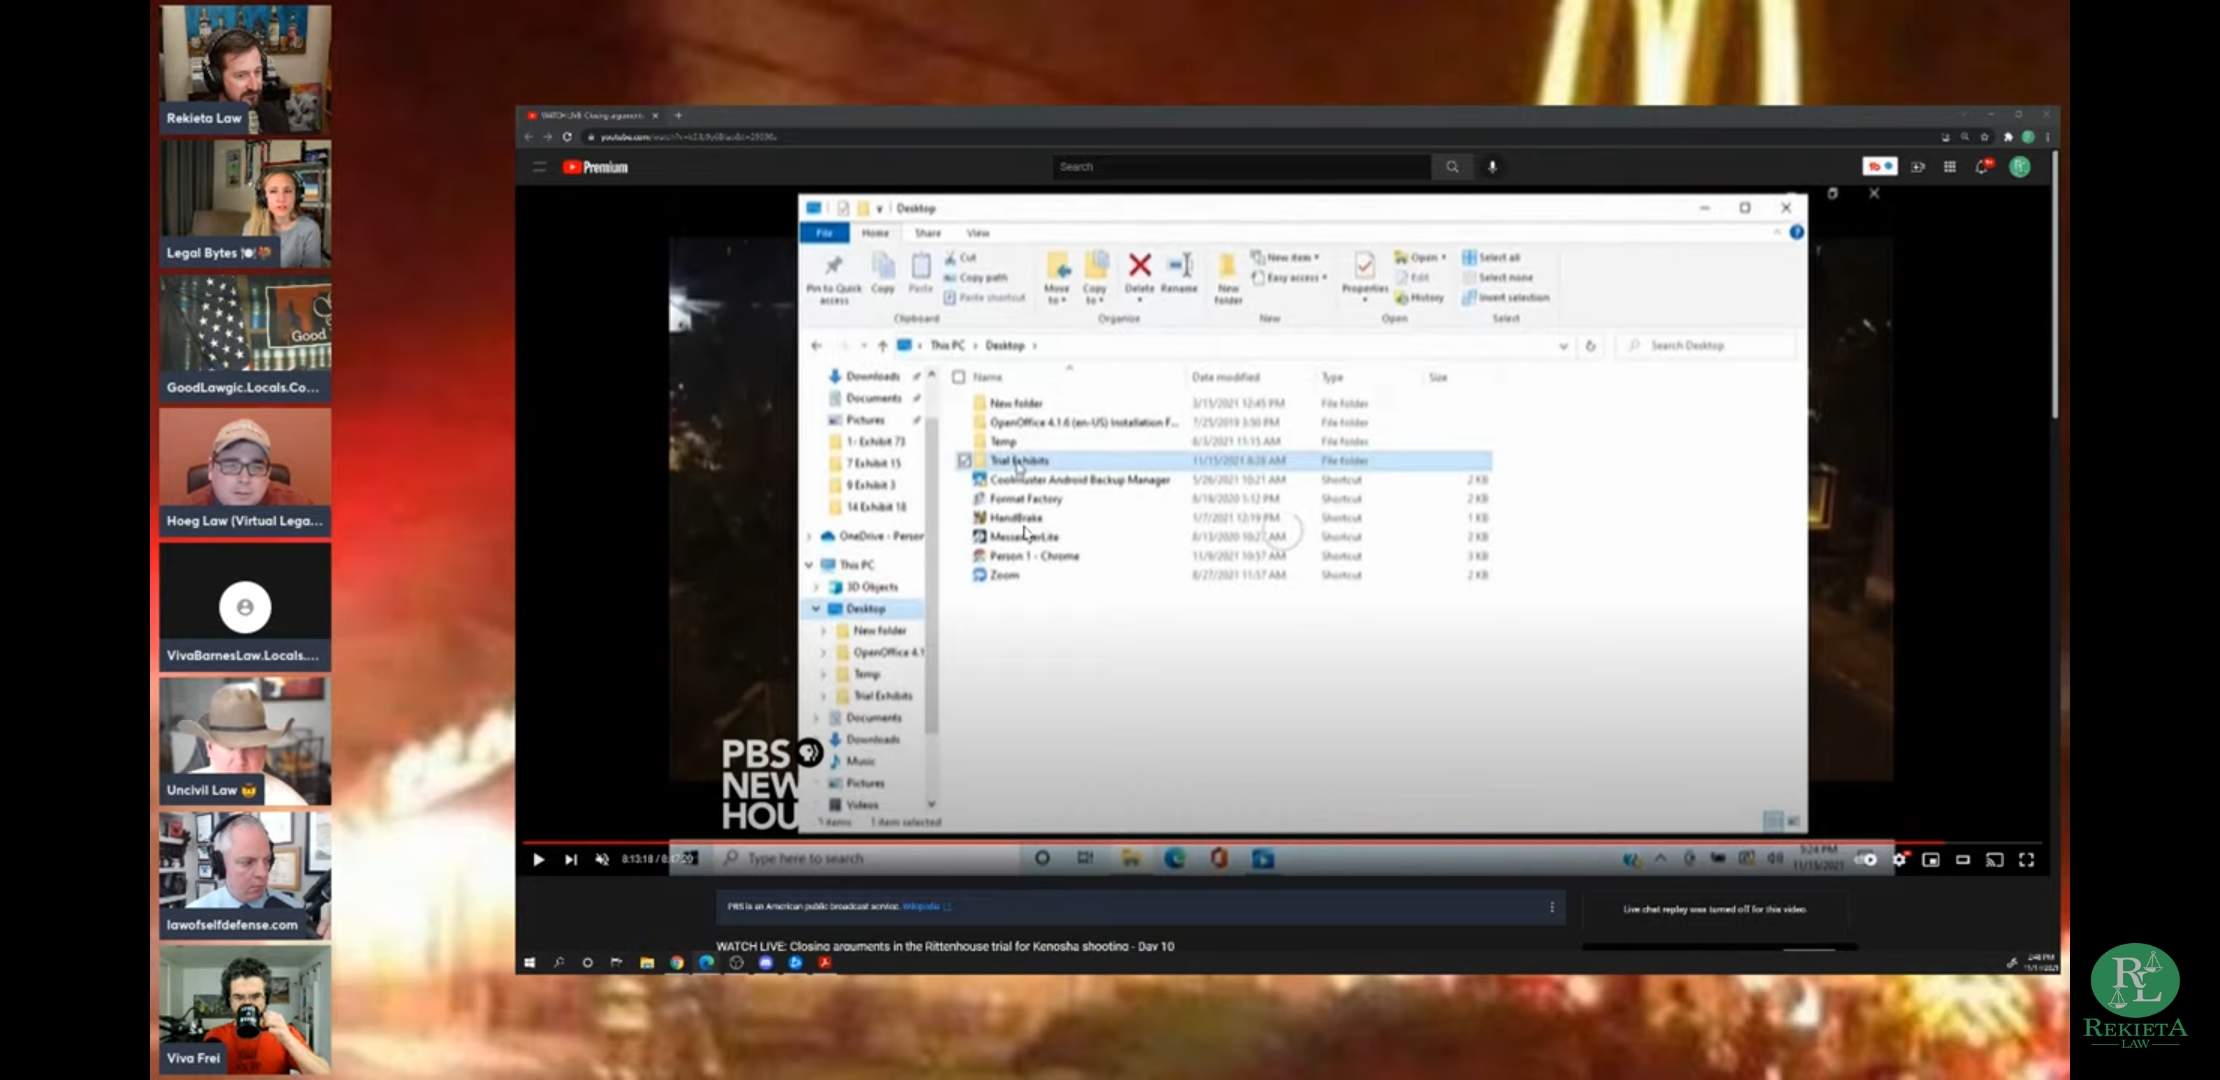Open a new browser tab
This screenshot has width=2220, height=1080.
coord(678,115)
